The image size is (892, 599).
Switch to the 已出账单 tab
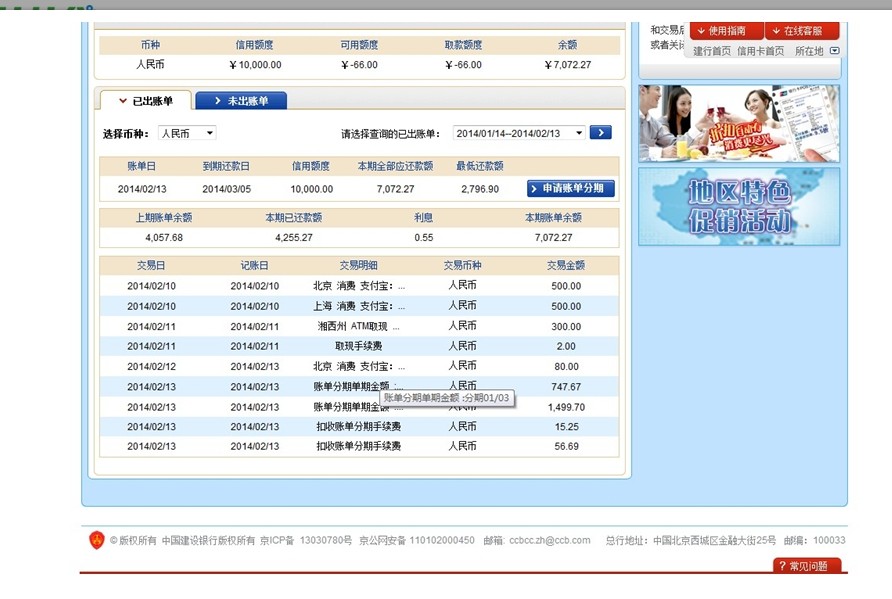tap(145, 101)
